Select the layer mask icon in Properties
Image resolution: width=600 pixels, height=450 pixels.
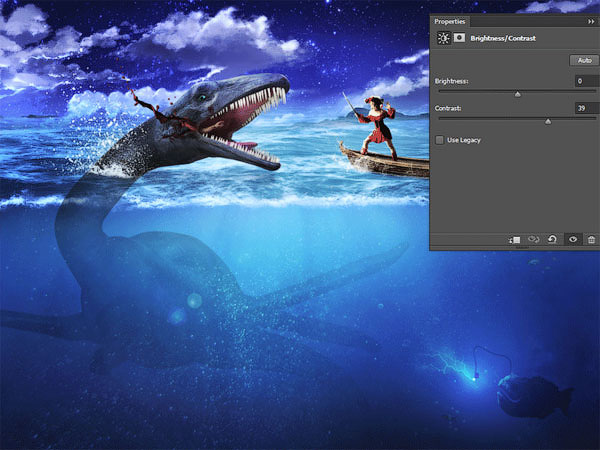tap(459, 38)
